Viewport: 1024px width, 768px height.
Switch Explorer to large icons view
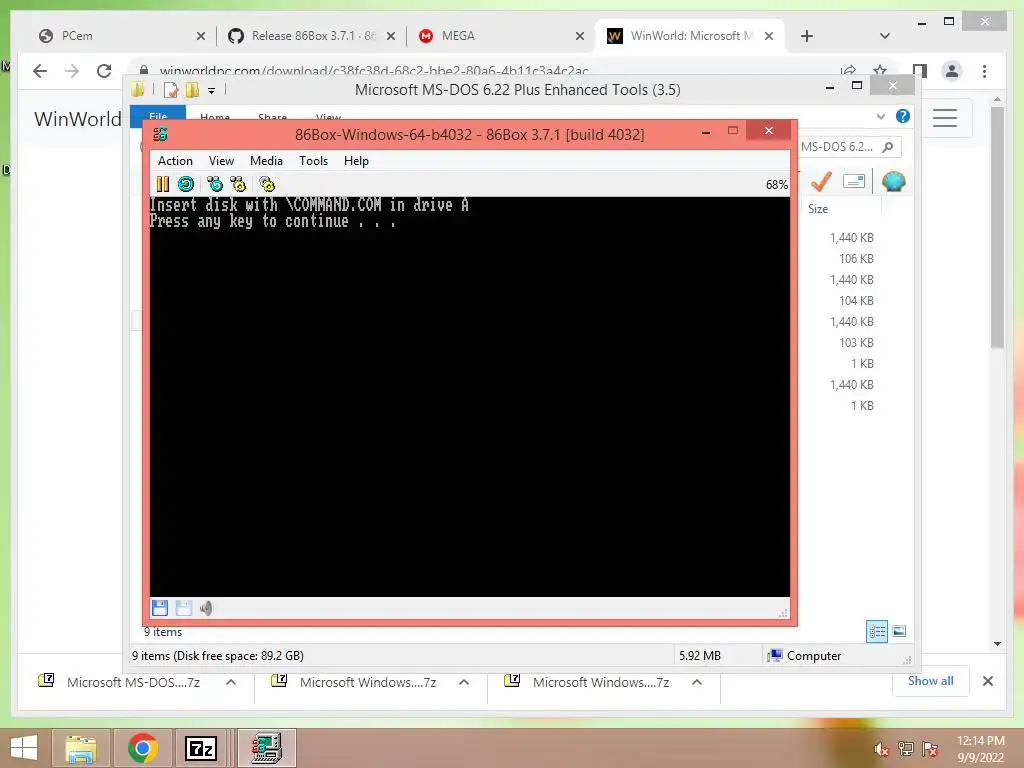(x=899, y=631)
